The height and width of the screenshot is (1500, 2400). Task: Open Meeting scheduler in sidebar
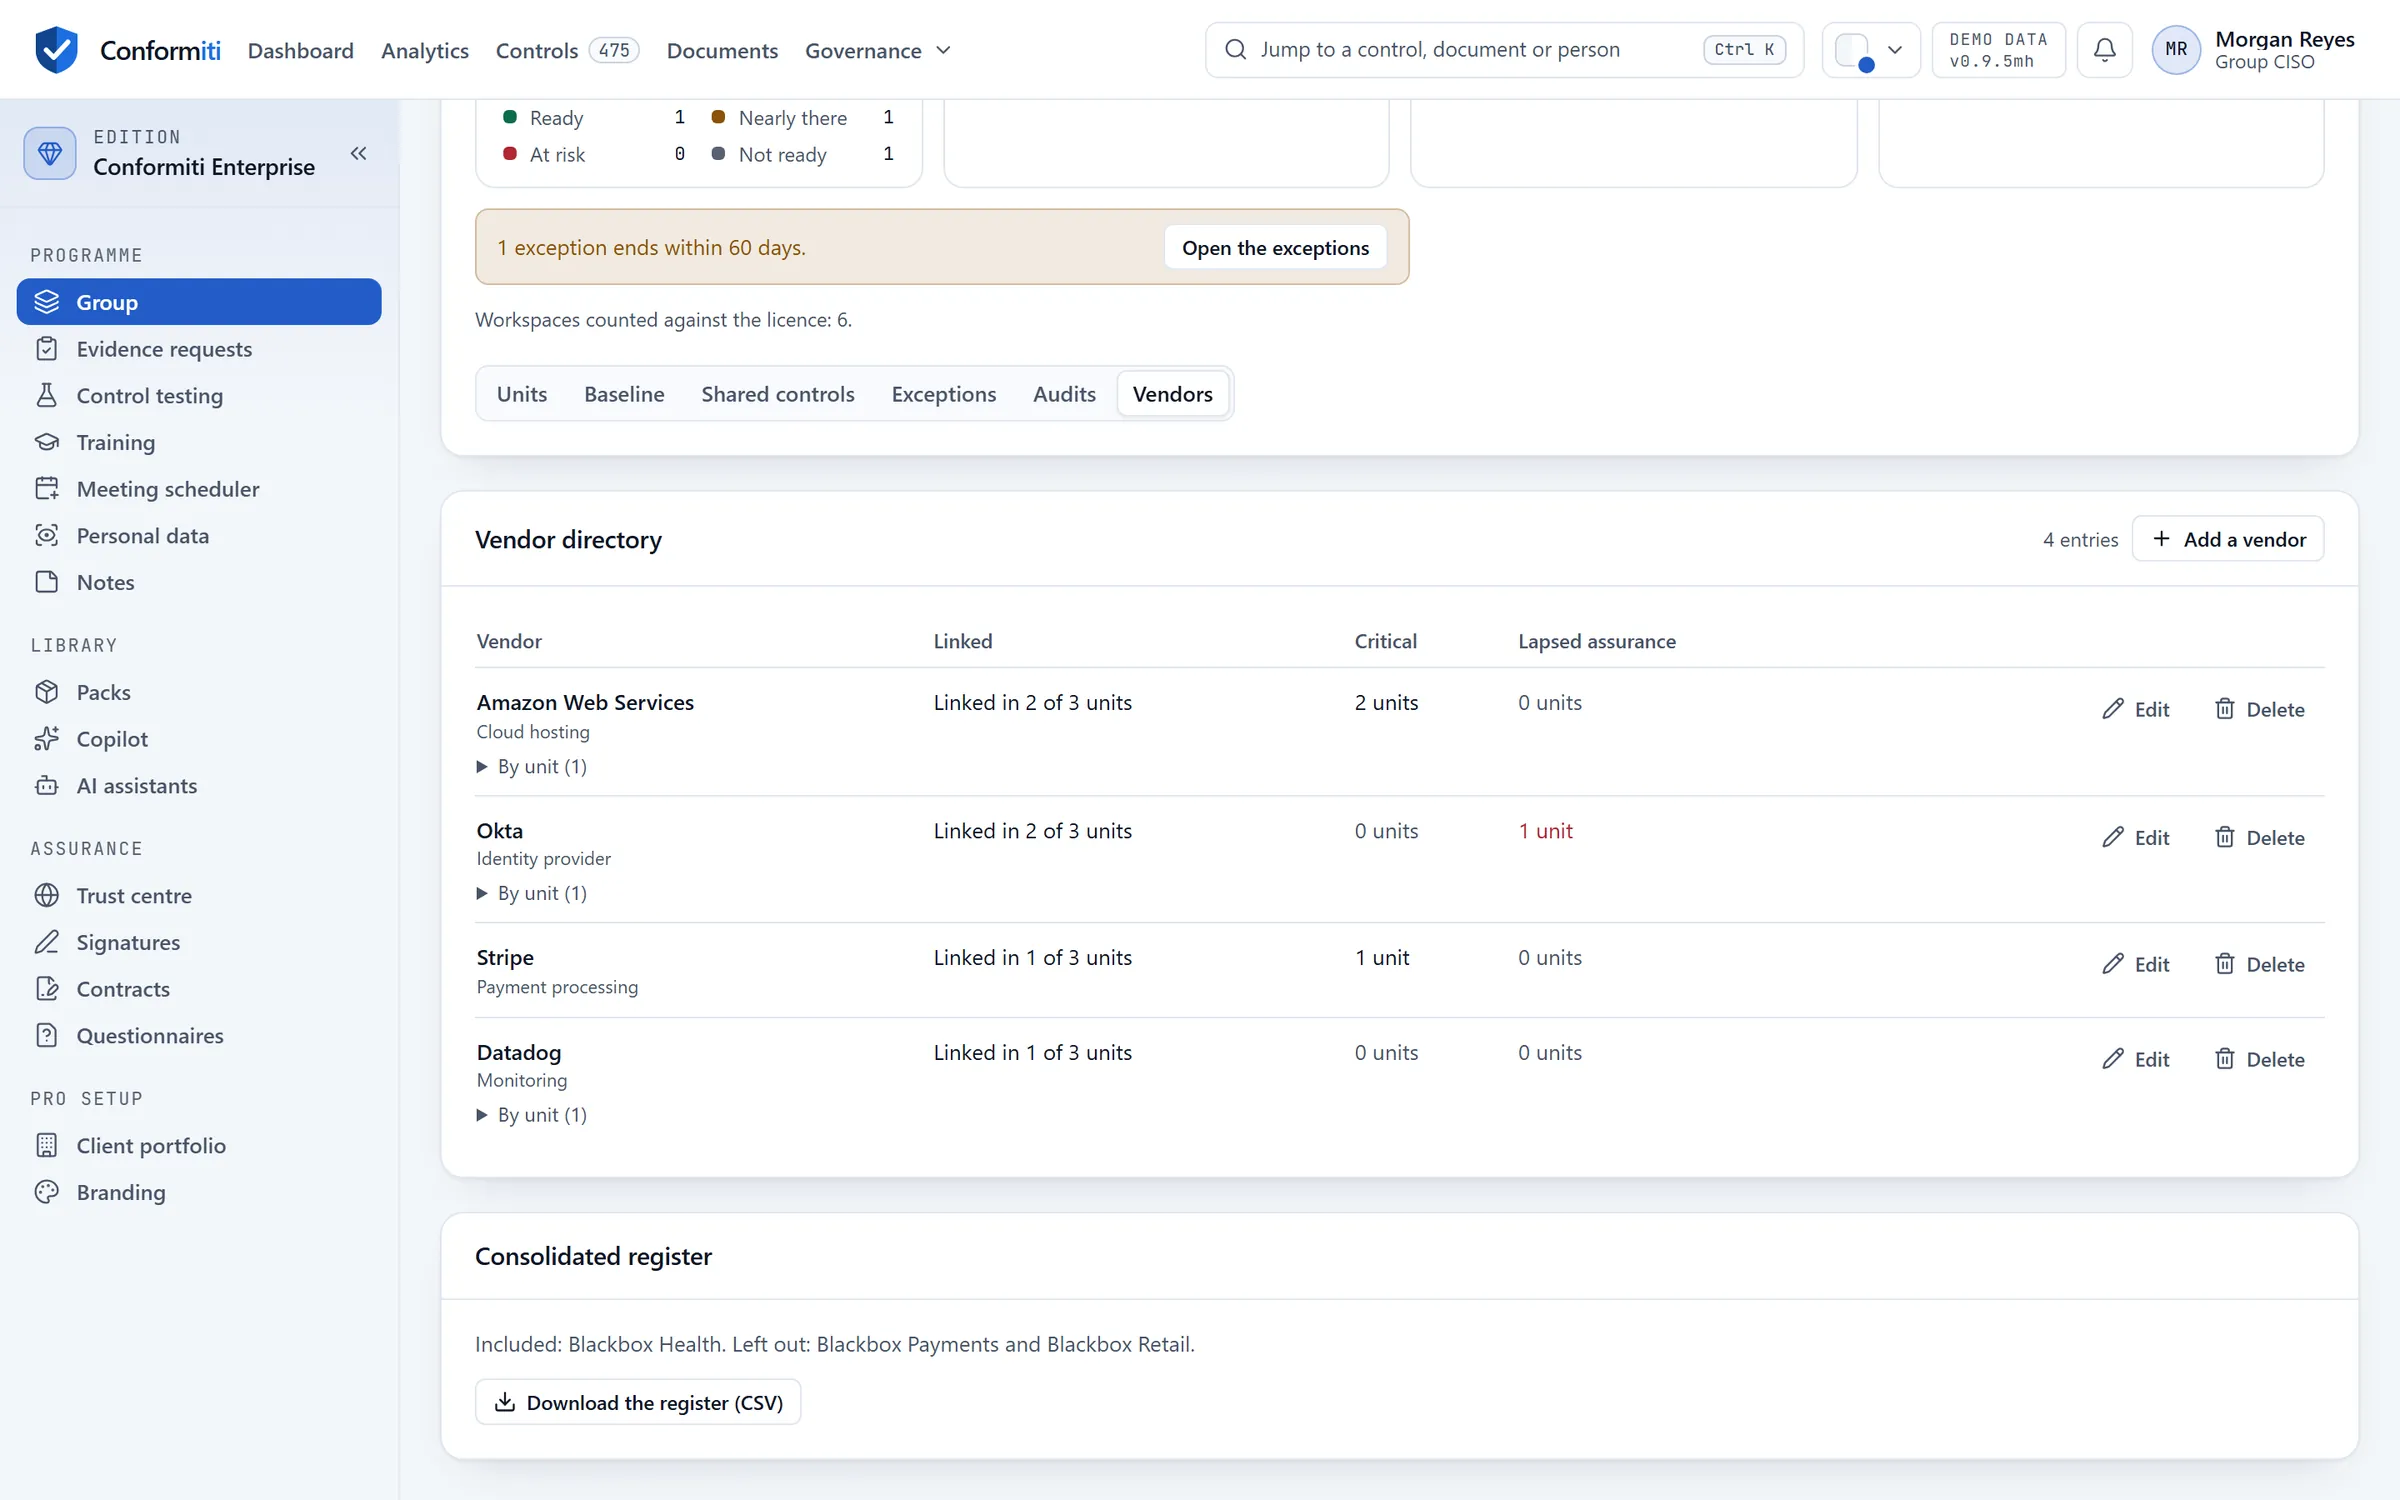[199, 489]
